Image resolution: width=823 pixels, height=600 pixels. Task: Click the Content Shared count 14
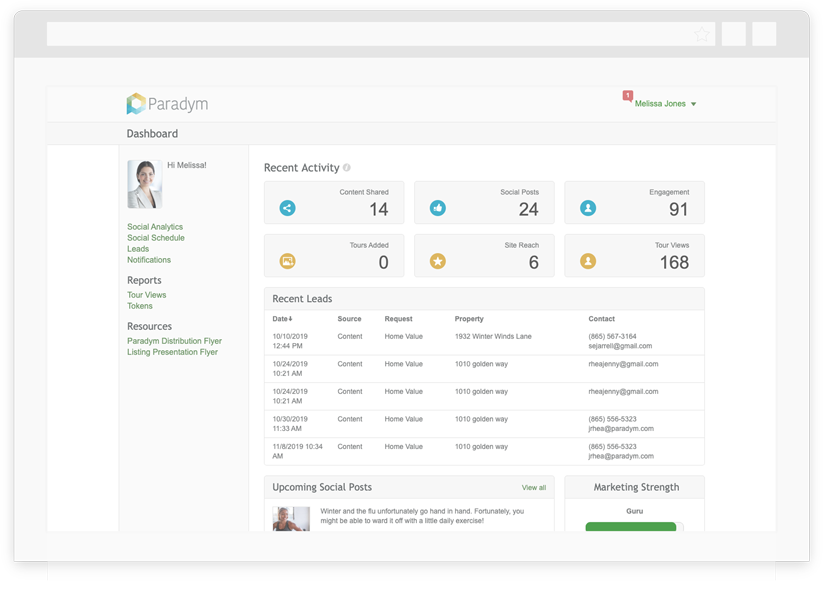point(379,209)
